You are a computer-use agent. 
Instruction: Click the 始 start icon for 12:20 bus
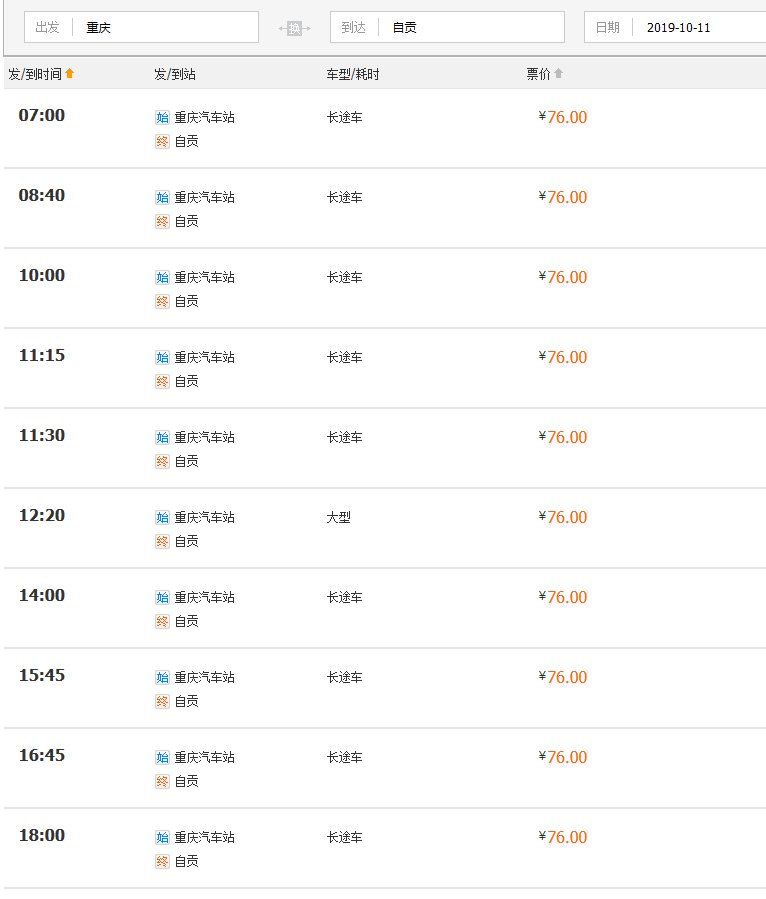coord(162,517)
